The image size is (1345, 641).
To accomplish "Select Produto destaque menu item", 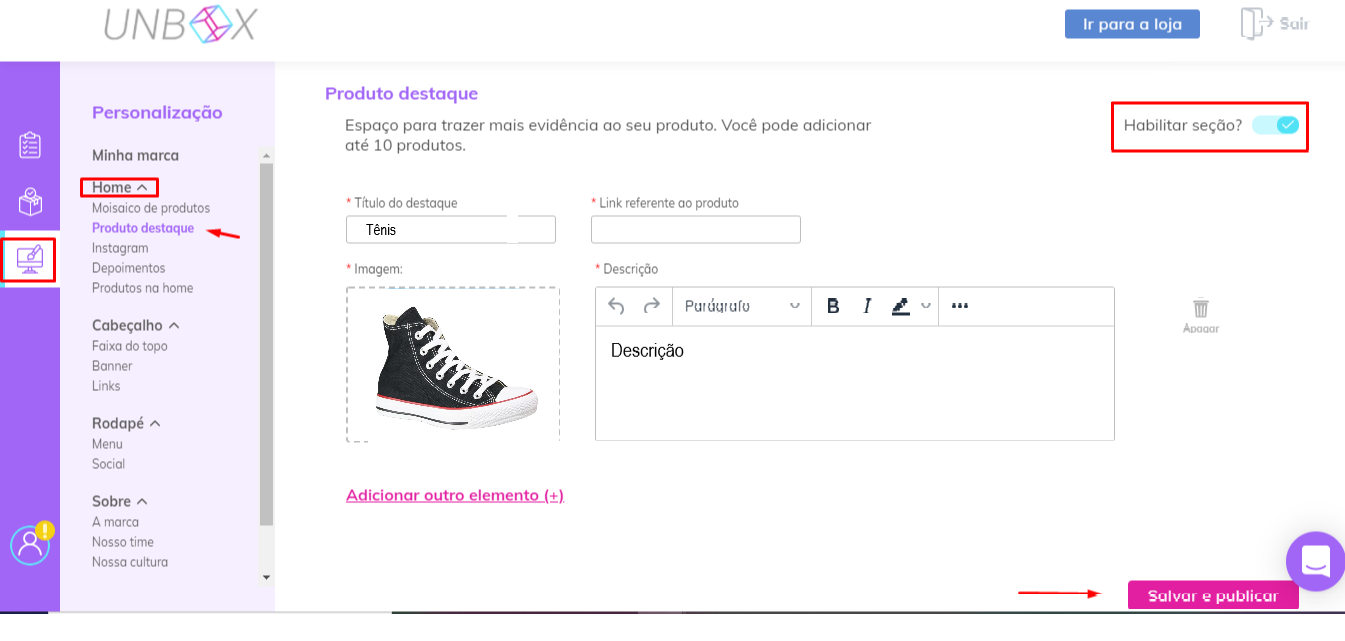I will (143, 228).
